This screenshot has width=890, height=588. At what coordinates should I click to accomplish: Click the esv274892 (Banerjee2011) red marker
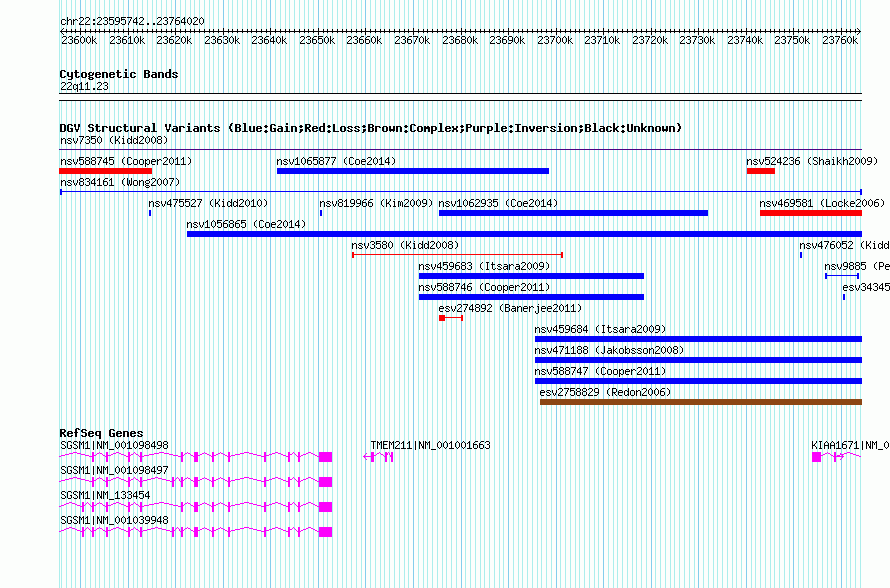[x=451, y=318]
